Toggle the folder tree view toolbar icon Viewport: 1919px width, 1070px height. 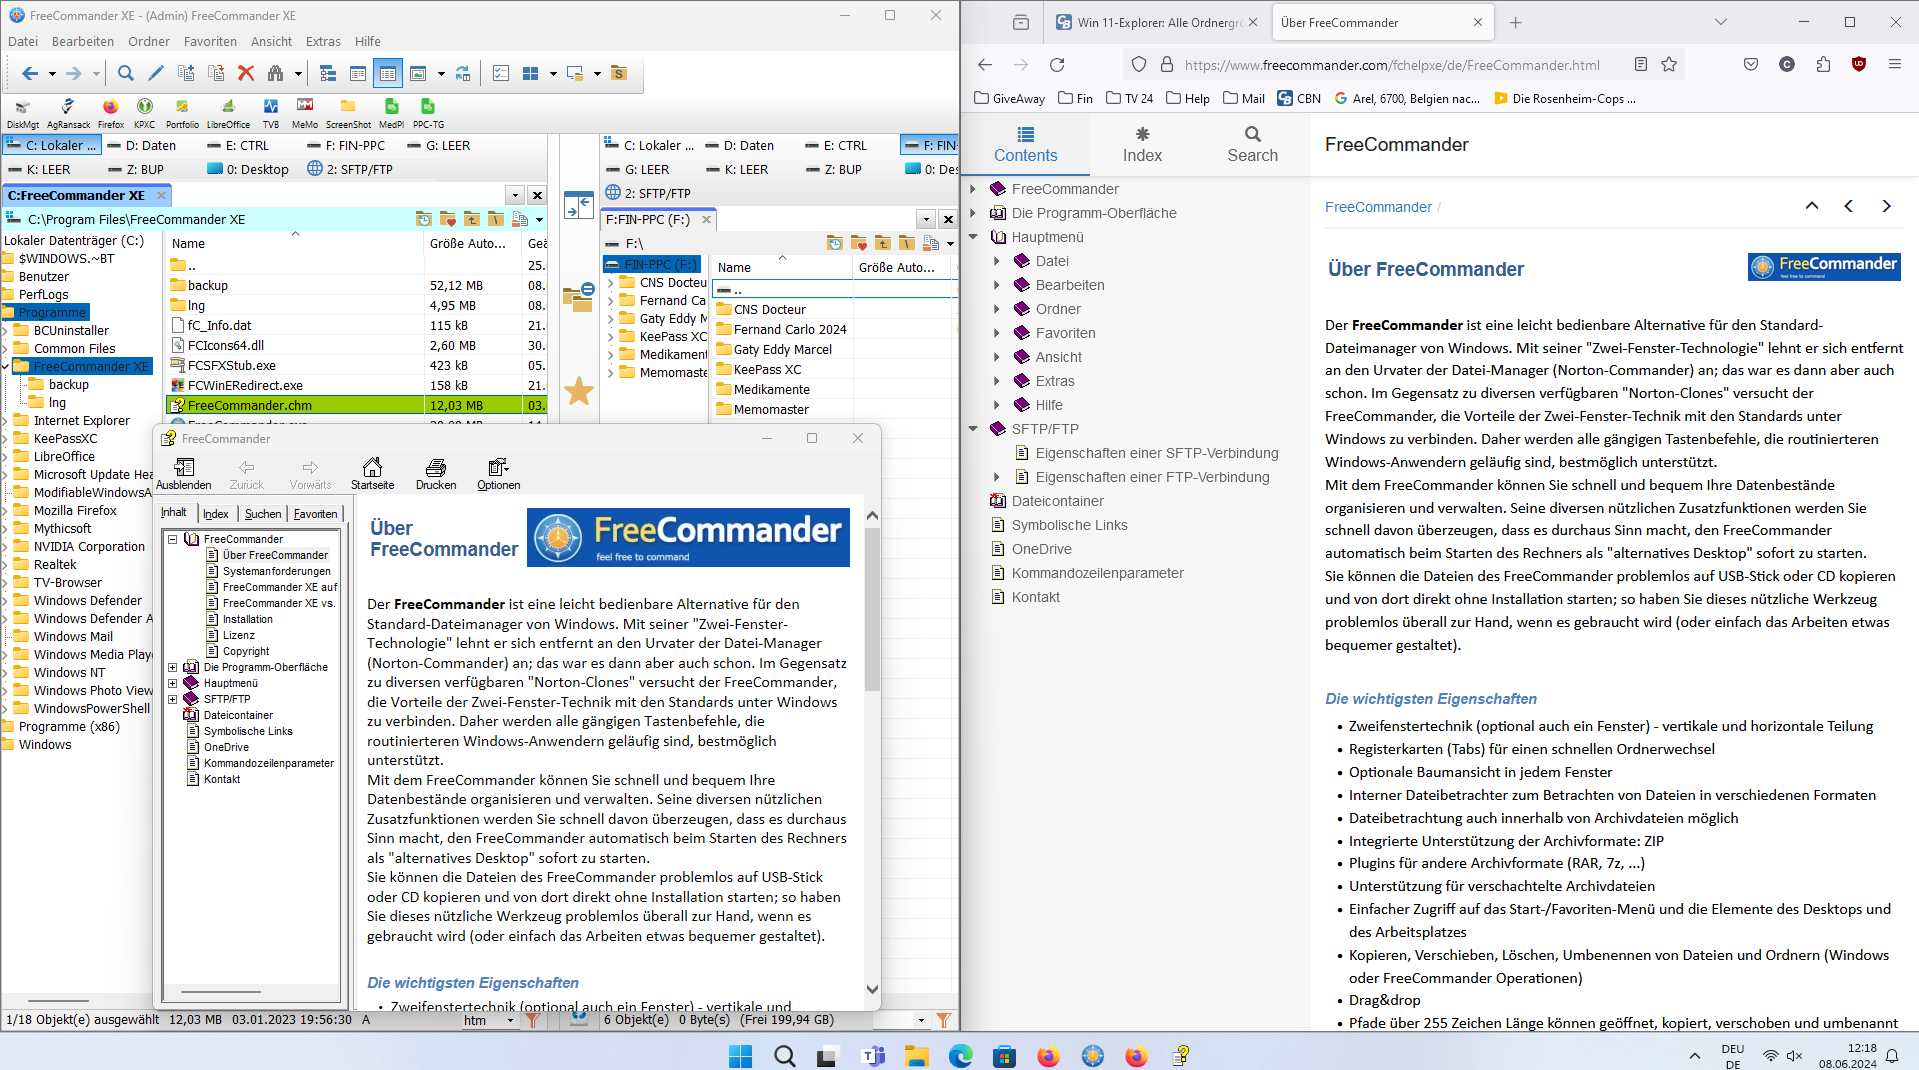[x=328, y=73]
